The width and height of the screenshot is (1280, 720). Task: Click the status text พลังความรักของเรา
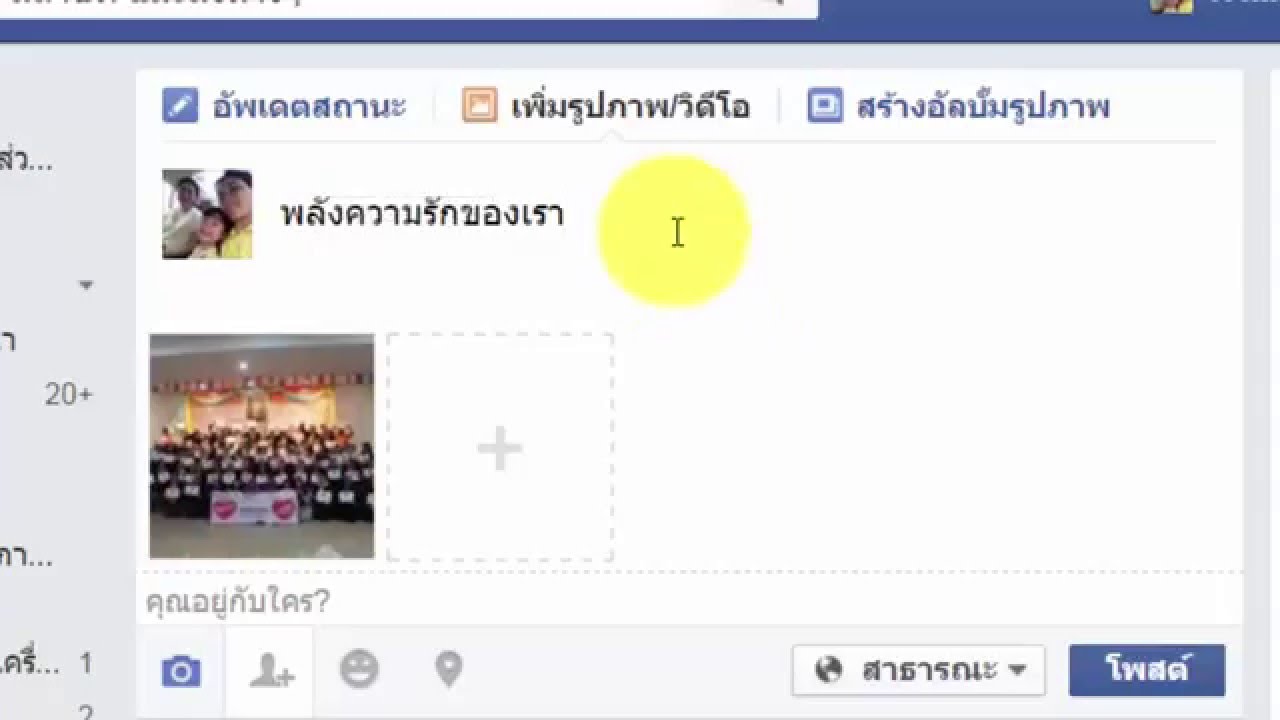pyautogui.click(x=422, y=214)
